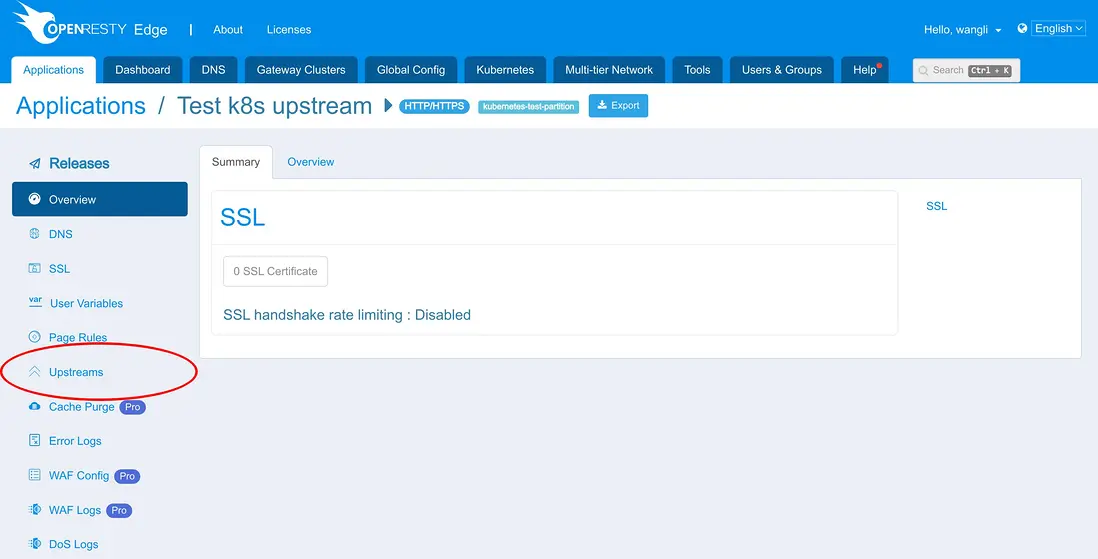Click the About link in header
Screen dimensions: 1098x559
(228, 29)
